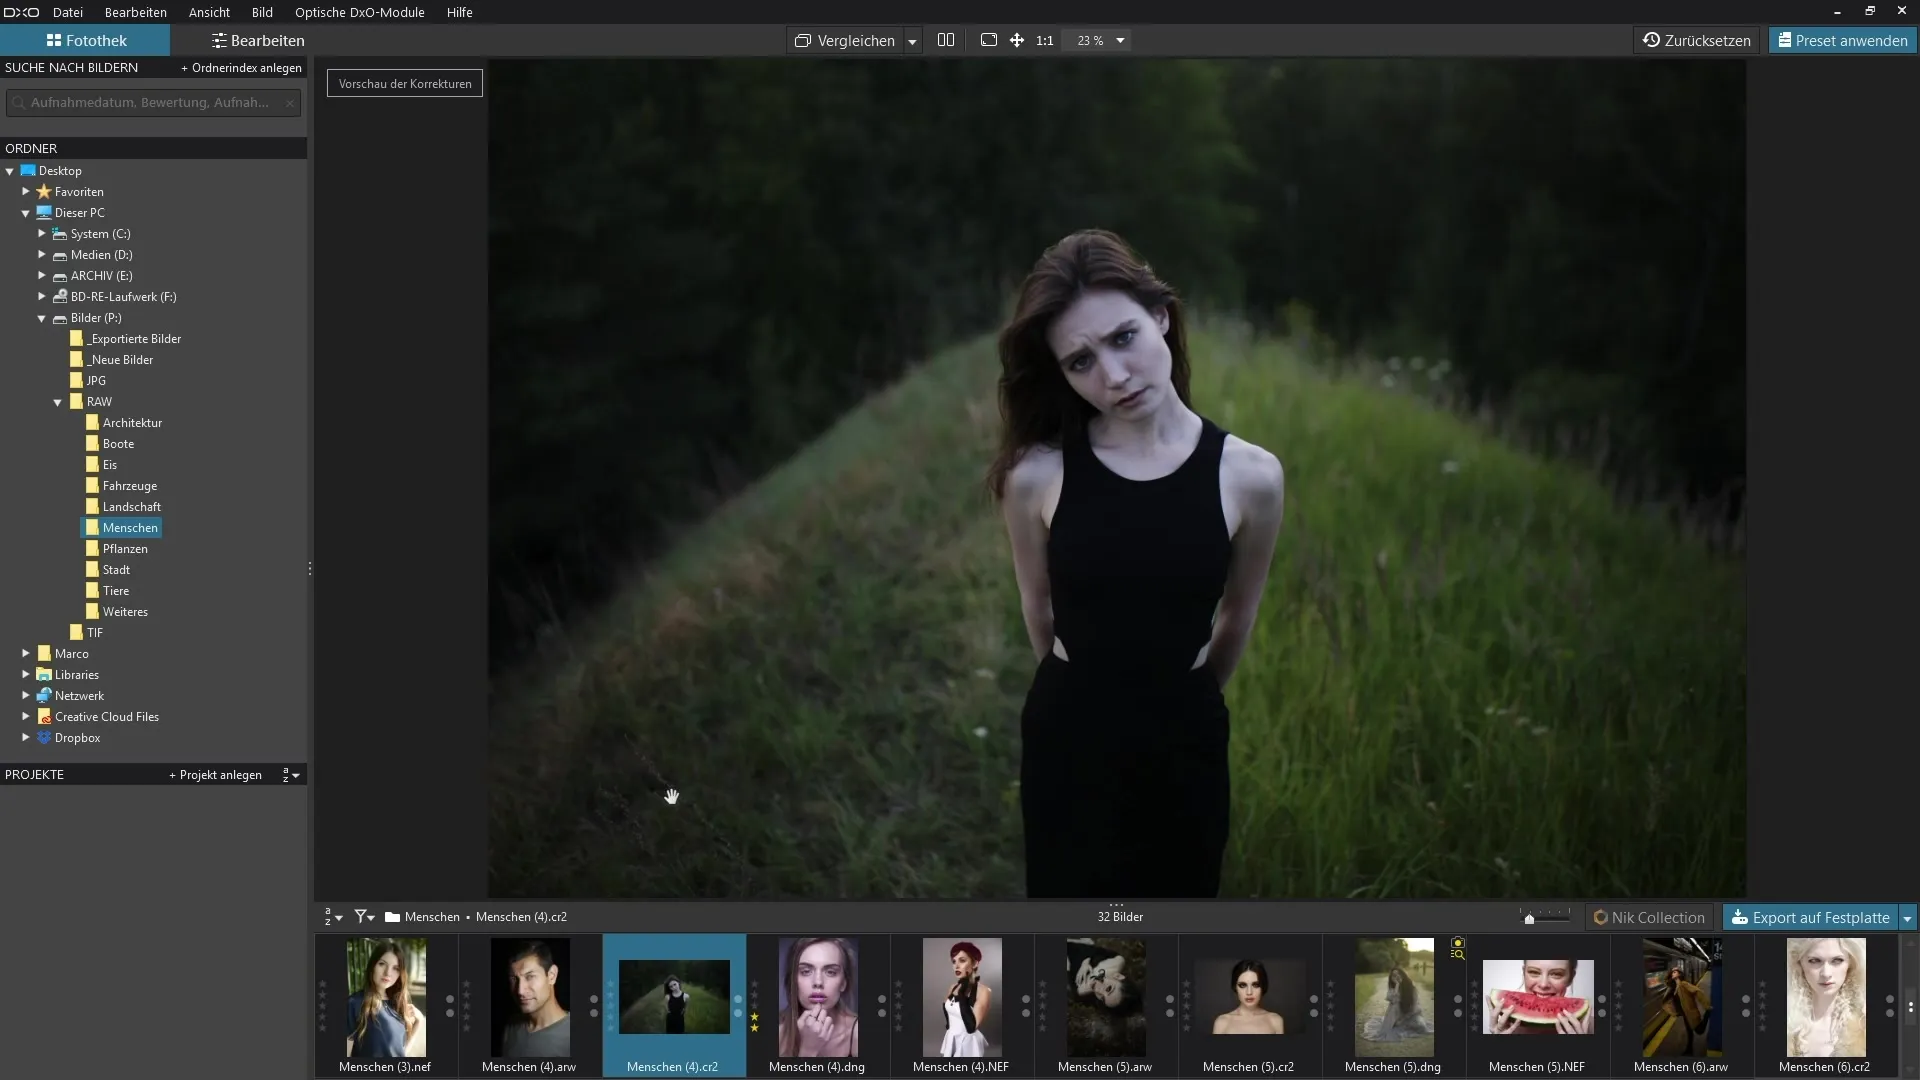Collapse the Dieser PC tree node
This screenshot has height=1080, width=1920.
(x=26, y=213)
